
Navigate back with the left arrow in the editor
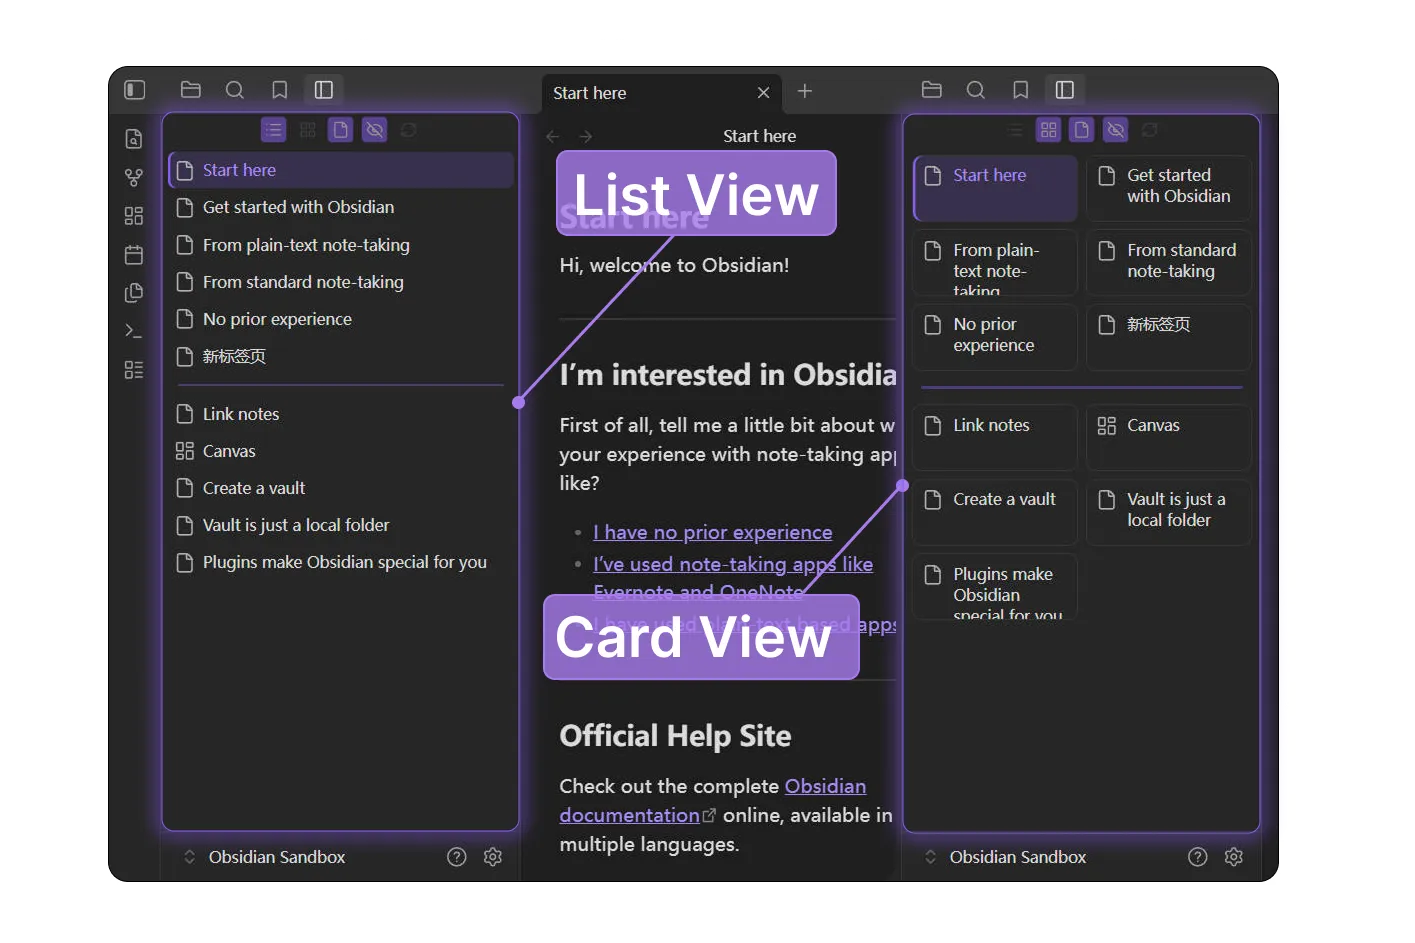coord(553,136)
